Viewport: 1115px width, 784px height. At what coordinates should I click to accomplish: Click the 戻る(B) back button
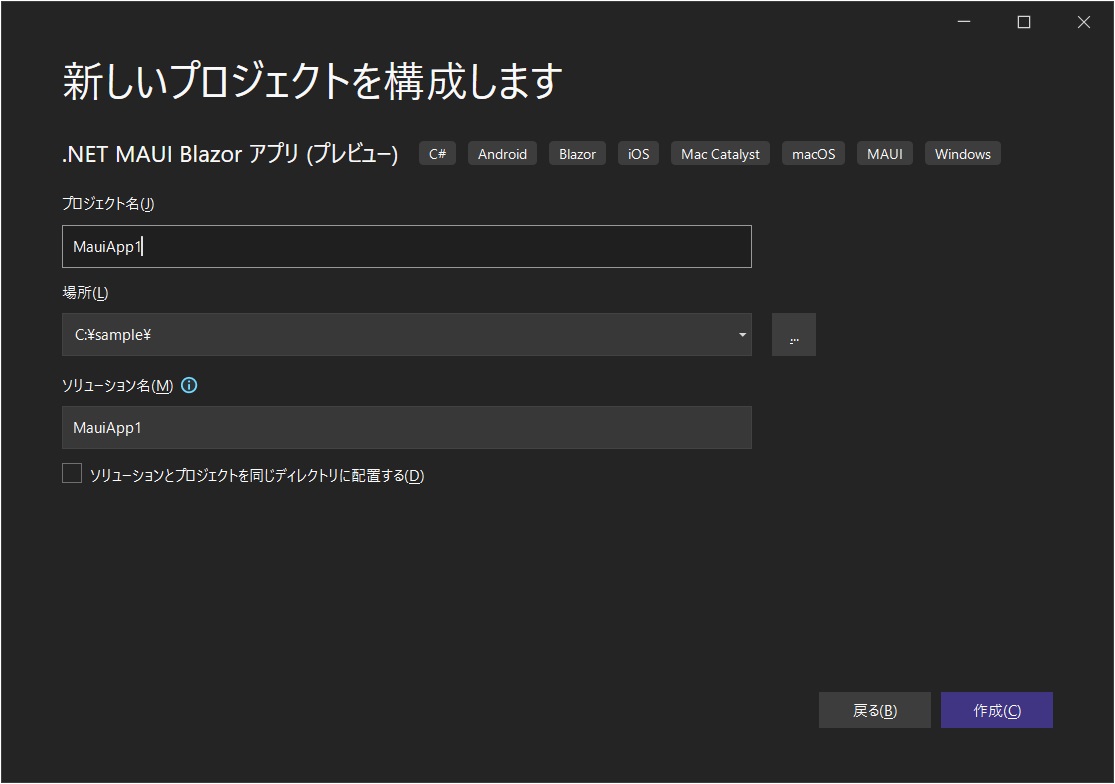(x=875, y=710)
